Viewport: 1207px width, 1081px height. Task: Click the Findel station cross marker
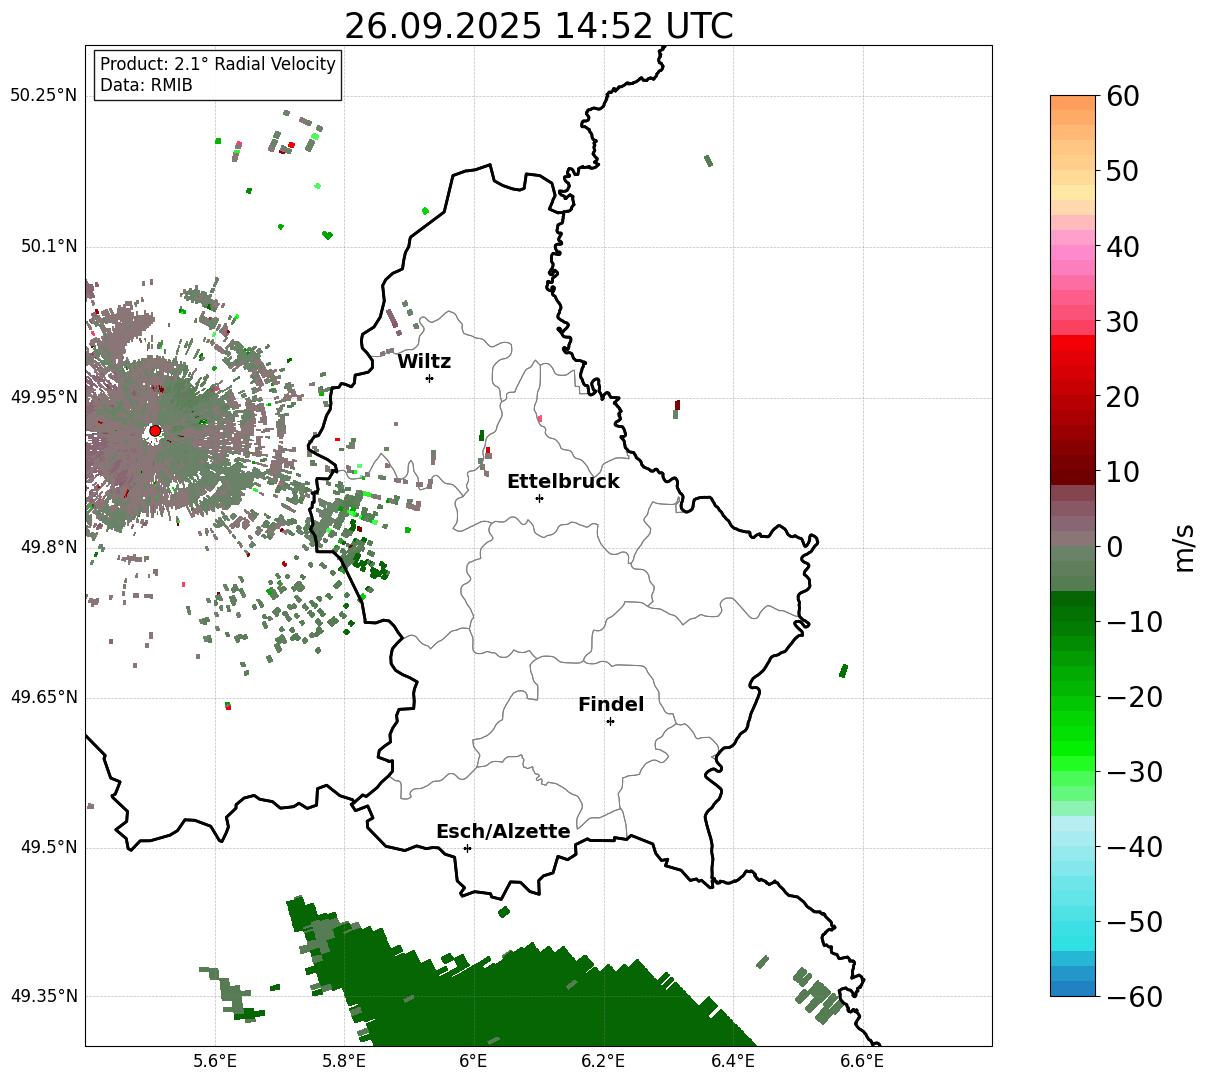coord(610,721)
